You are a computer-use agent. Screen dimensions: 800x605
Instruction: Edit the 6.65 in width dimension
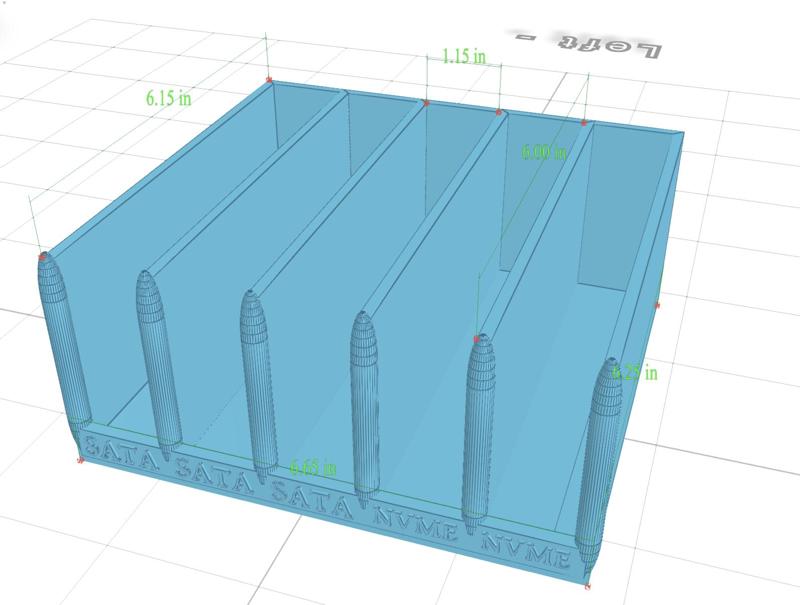pos(313,464)
